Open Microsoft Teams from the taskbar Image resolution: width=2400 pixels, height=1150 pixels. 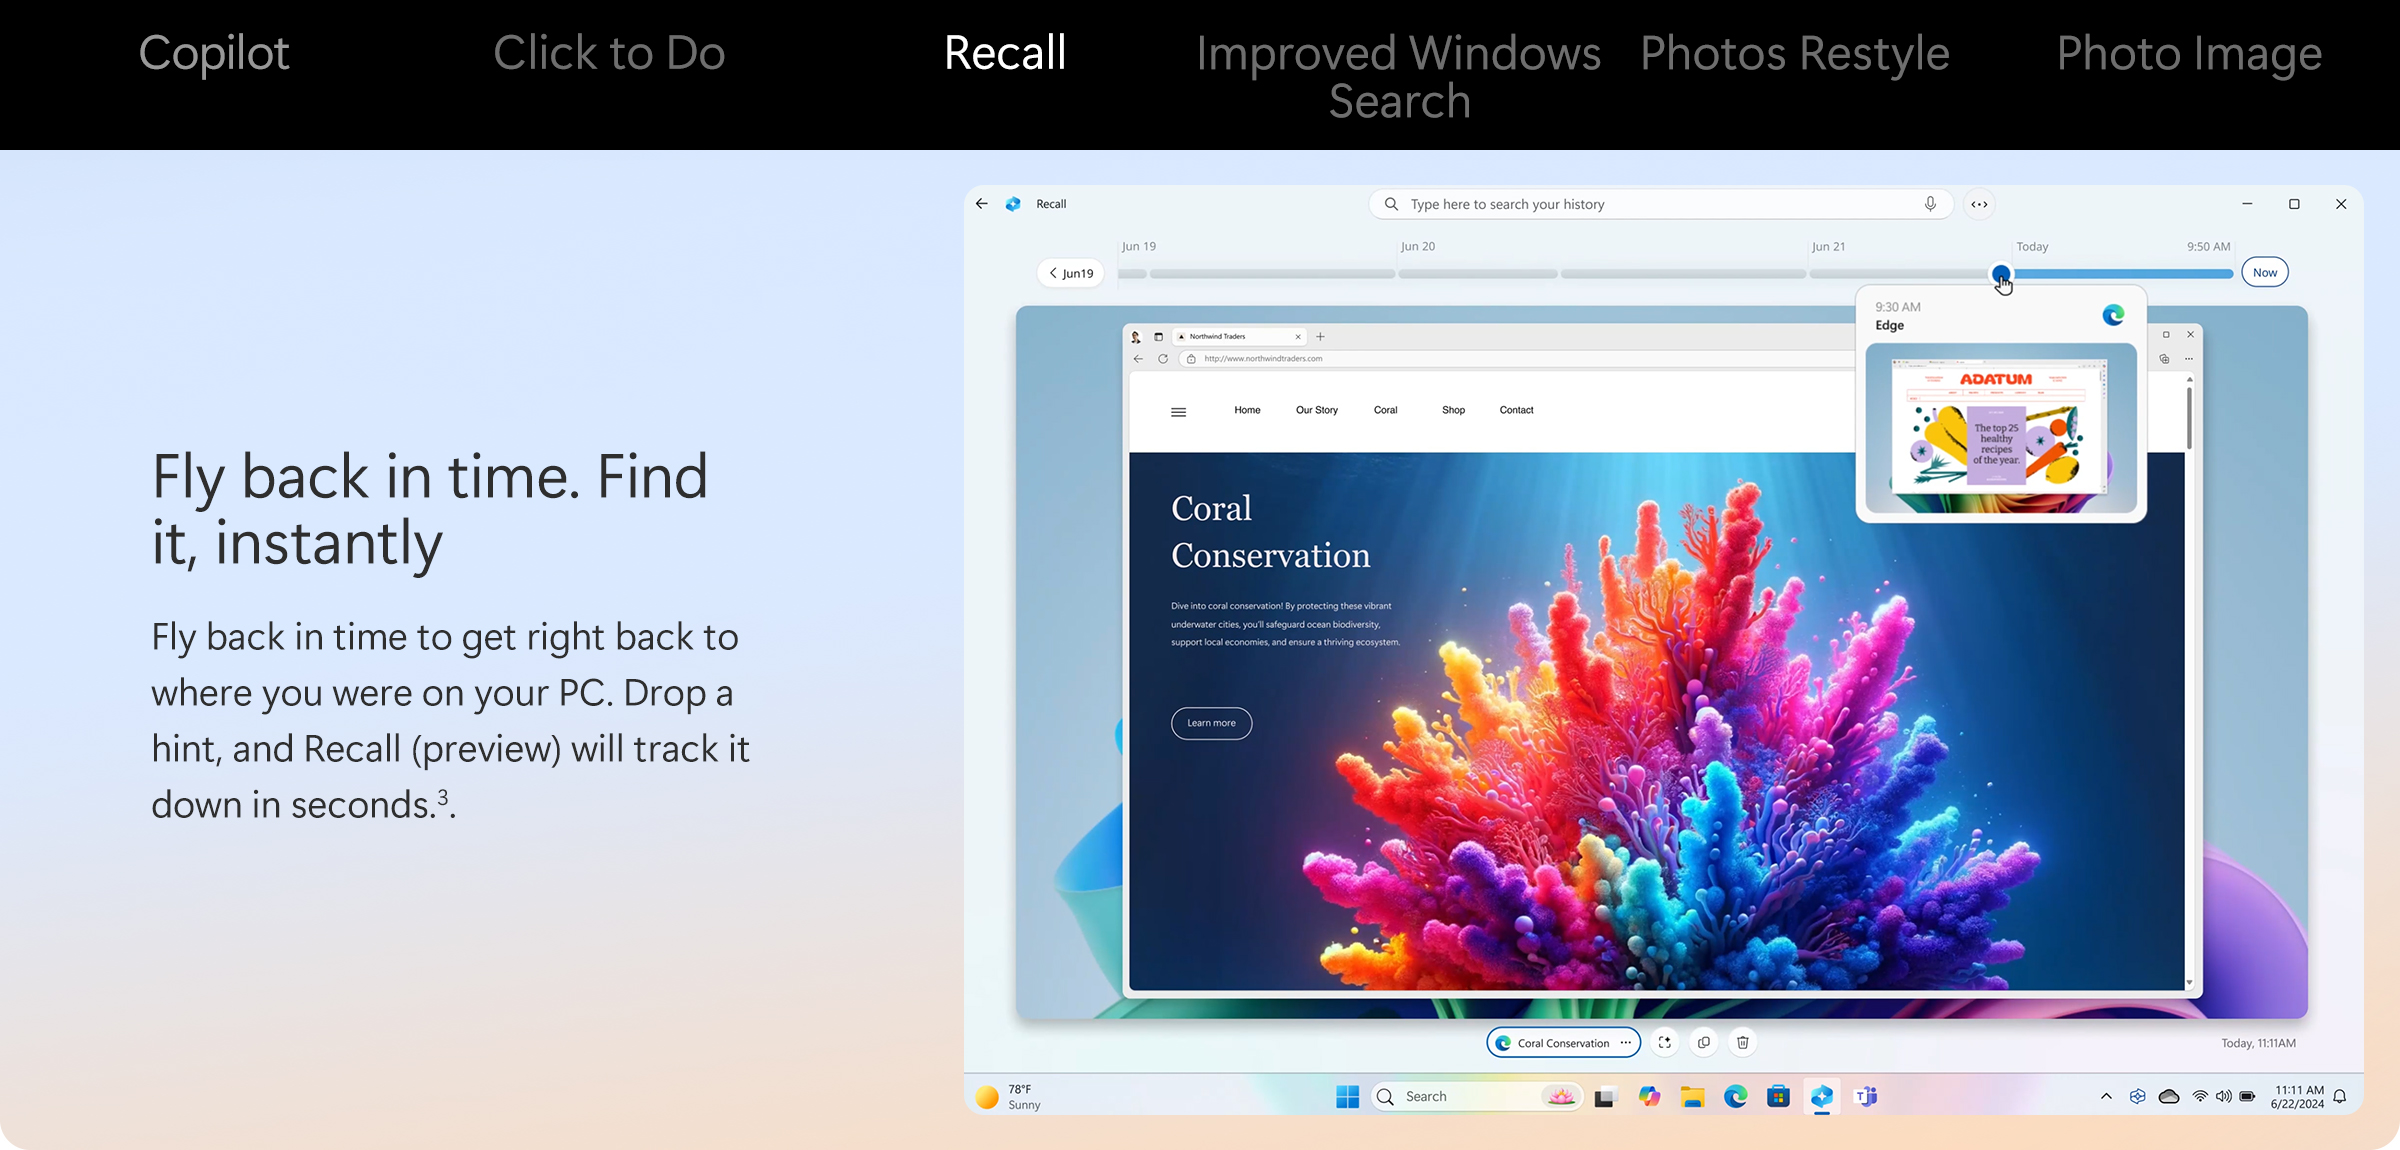click(1865, 1097)
